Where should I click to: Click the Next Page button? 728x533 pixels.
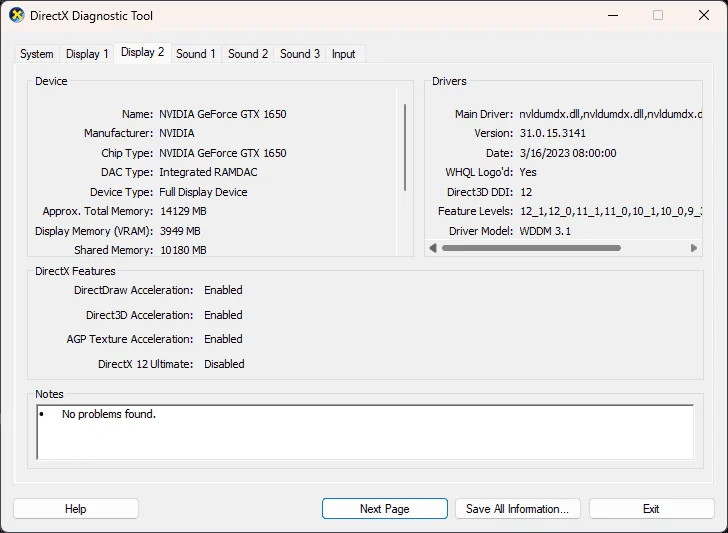tap(385, 509)
